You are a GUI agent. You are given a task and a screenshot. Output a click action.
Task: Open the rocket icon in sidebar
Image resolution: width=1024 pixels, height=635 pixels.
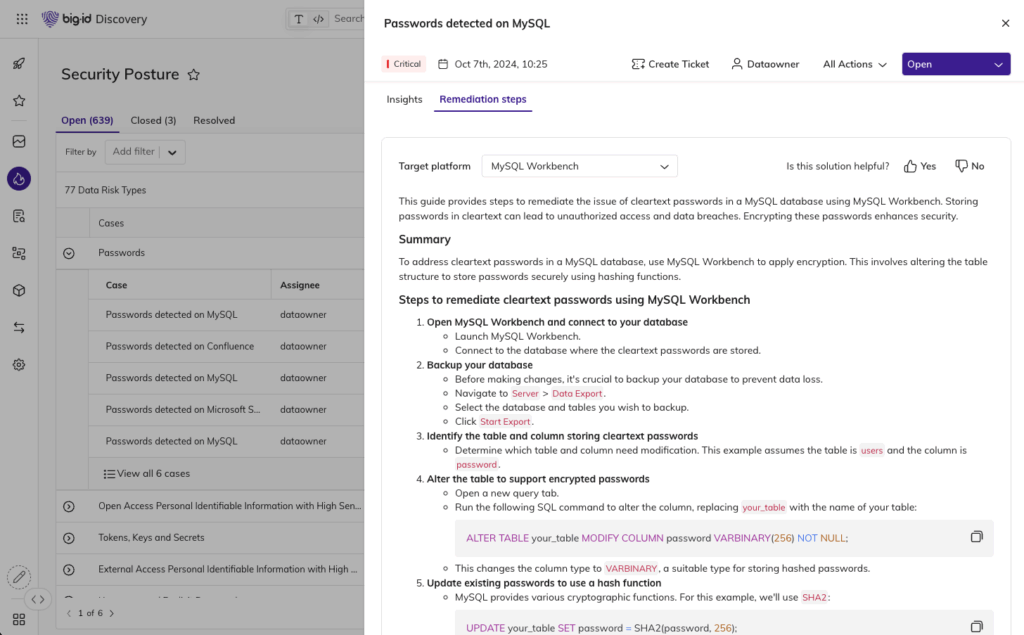(19, 63)
